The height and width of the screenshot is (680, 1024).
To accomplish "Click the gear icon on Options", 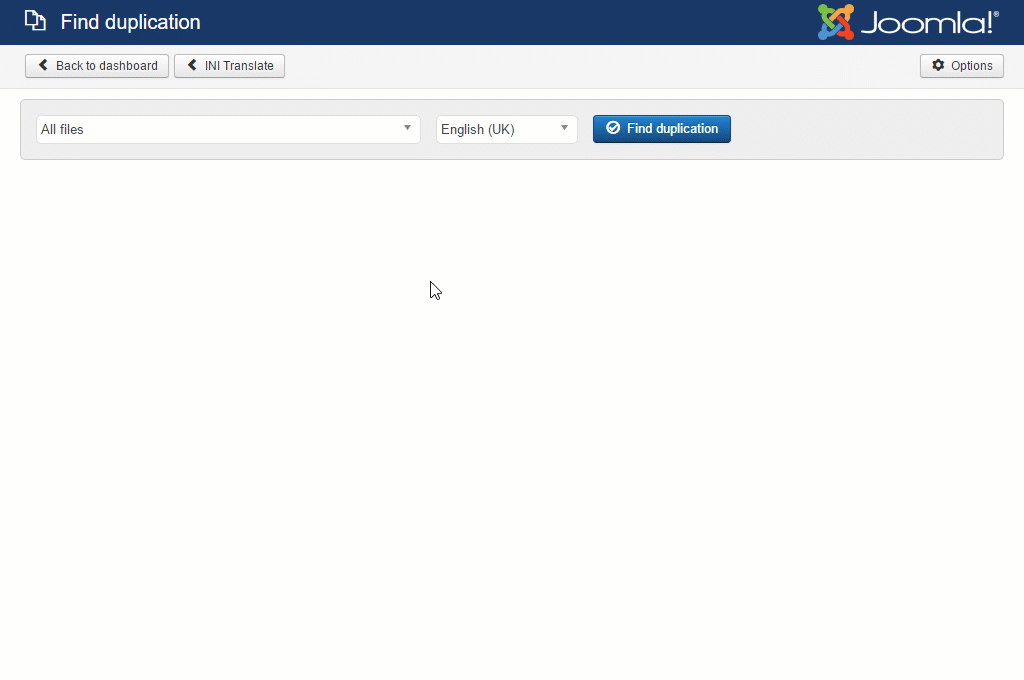I will (938, 65).
